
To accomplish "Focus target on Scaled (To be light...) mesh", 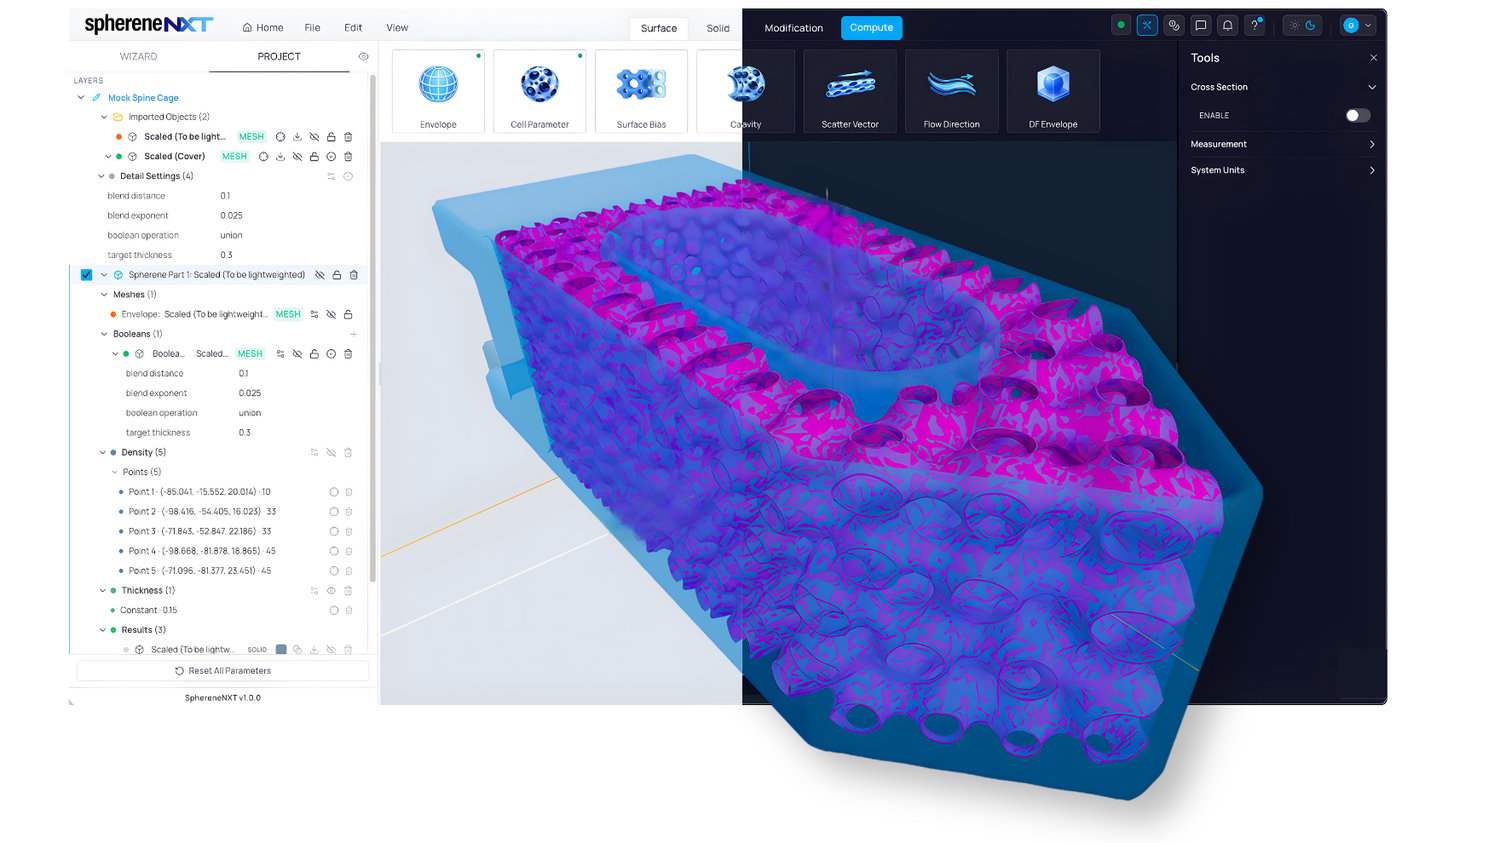I will pyautogui.click(x=280, y=137).
